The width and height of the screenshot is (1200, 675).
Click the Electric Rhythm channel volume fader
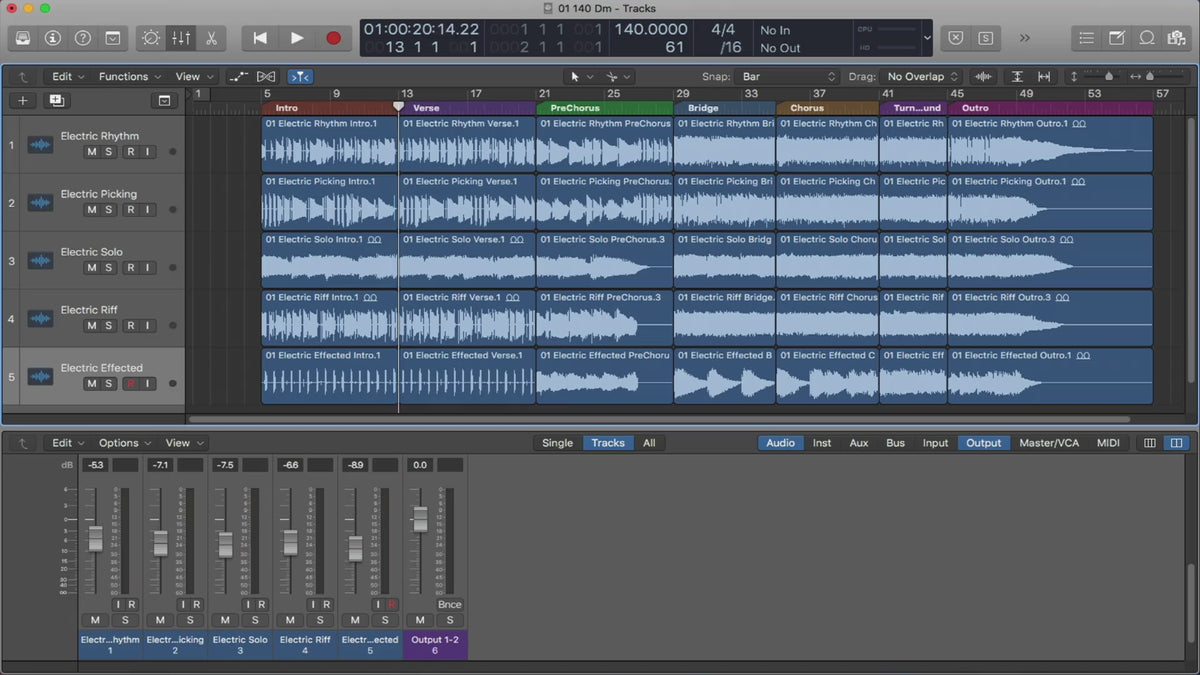pos(95,538)
